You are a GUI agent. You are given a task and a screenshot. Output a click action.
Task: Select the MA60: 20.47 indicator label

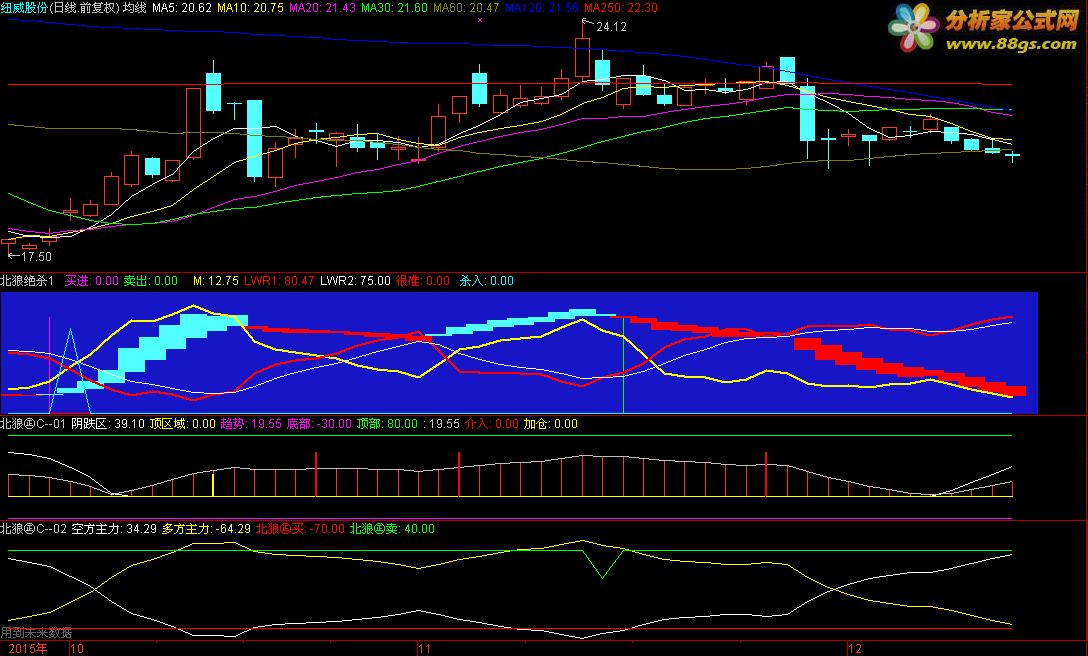coord(466,8)
